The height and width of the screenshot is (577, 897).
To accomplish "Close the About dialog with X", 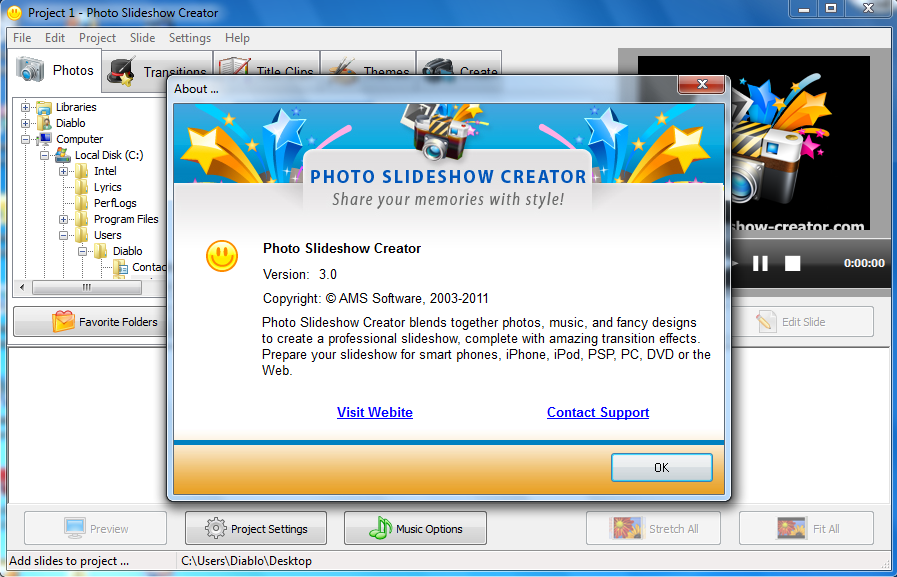I will 702,84.
